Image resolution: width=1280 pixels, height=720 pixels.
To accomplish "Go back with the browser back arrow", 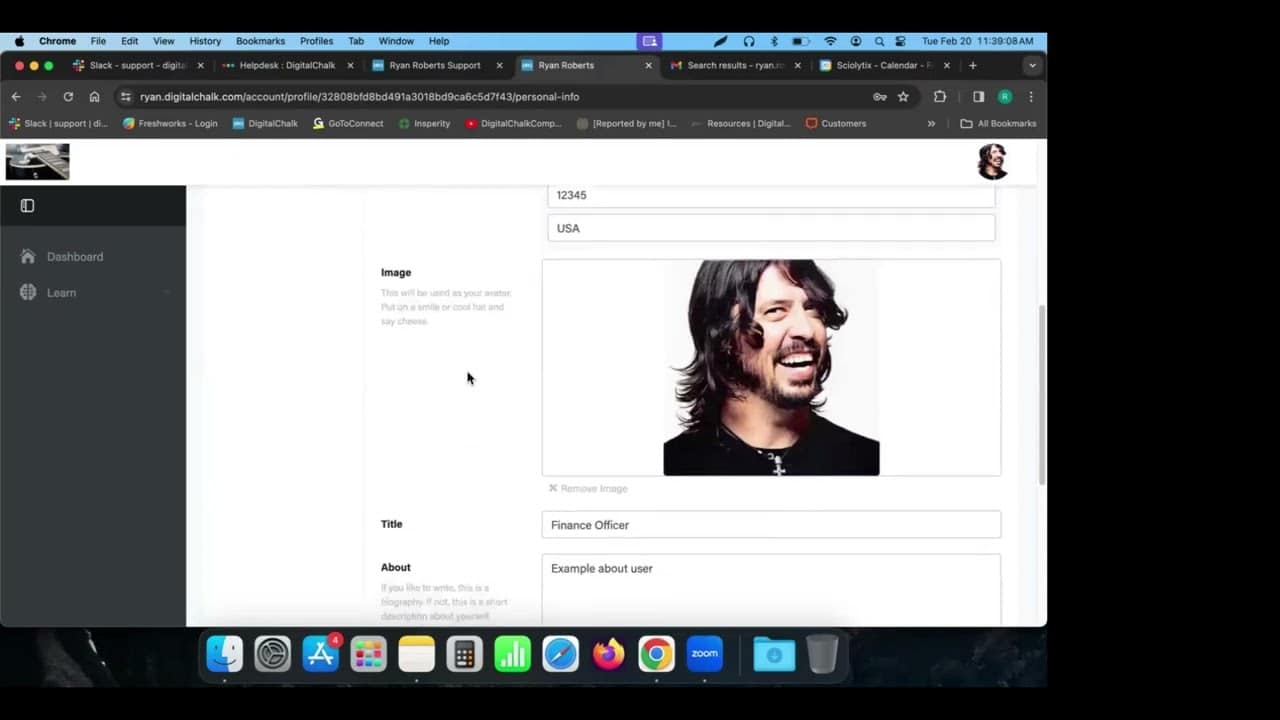I will tap(16, 97).
